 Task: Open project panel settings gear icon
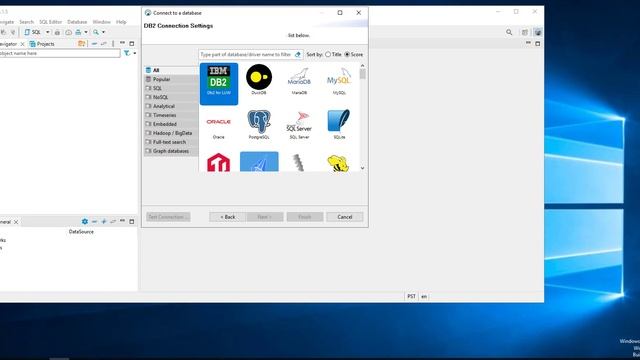click(84, 221)
